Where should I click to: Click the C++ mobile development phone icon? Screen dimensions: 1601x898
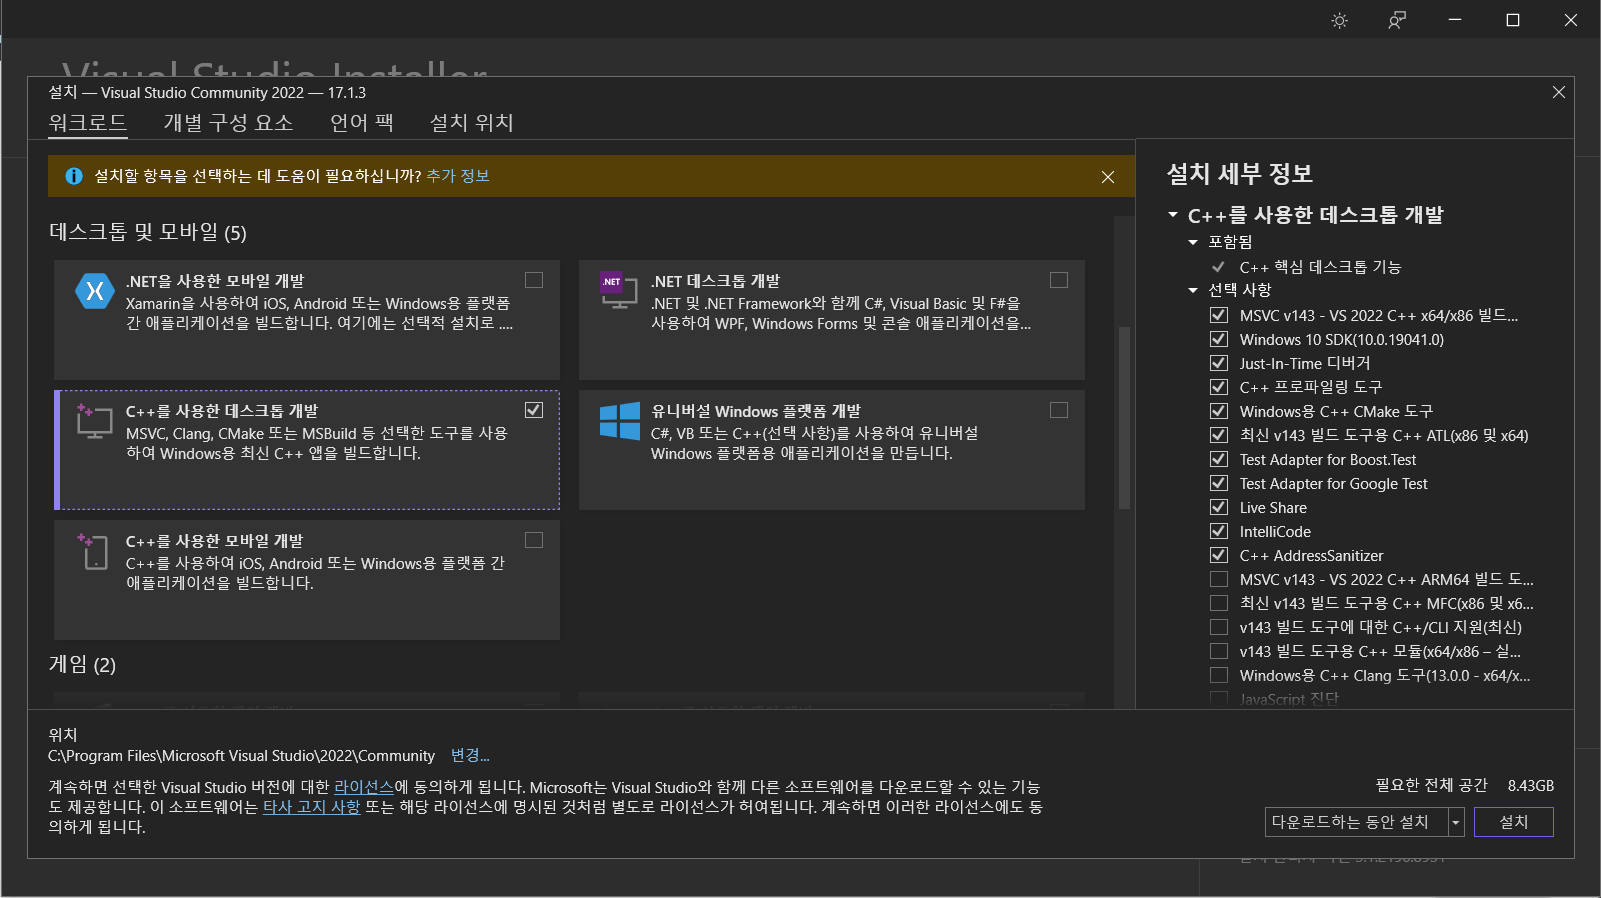tap(94, 551)
